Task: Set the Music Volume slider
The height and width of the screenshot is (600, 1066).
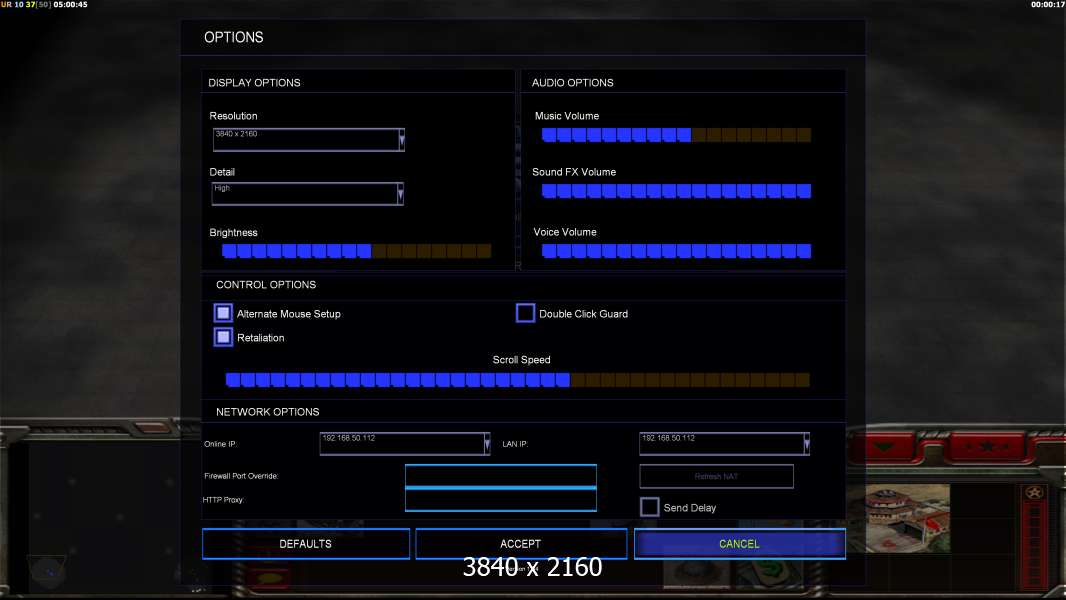Action: [x=676, y=135]
